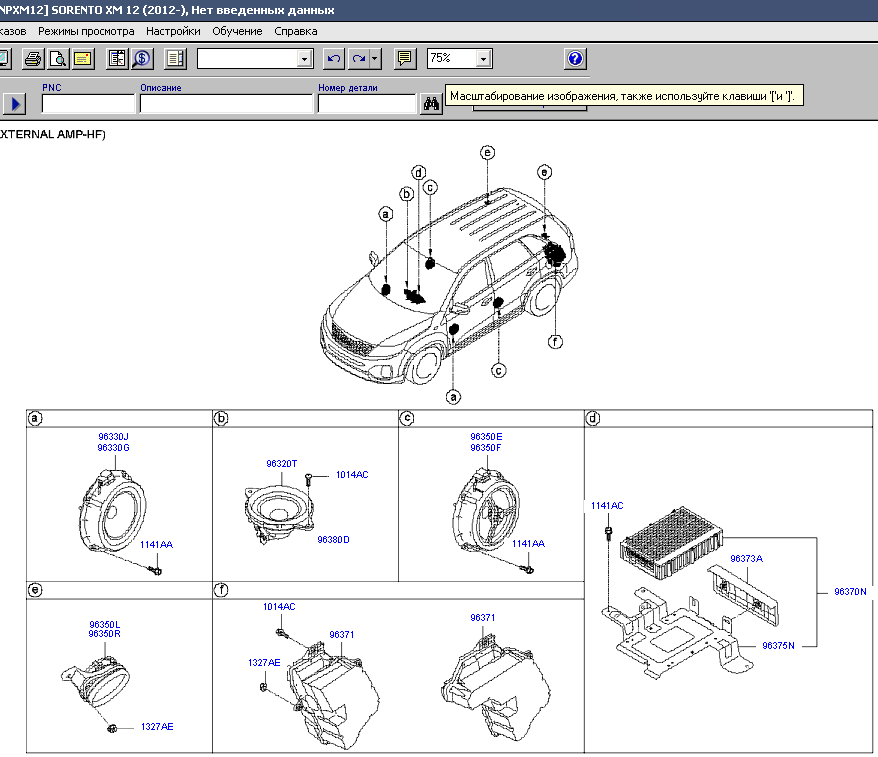Click the blue play arrow button
This screenshot has width=878, height=757.
(14, 104)
